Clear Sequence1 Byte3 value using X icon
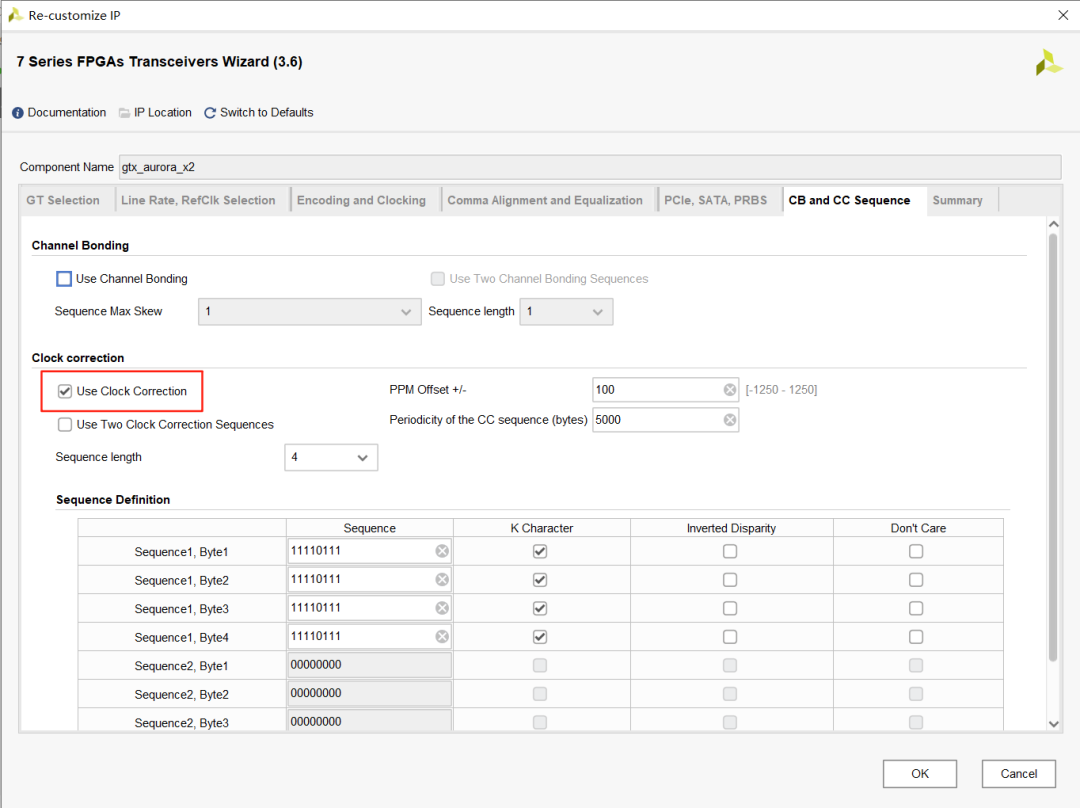Image resolution: width=1080 pixels, height=808 pixels. coord(442,608)
